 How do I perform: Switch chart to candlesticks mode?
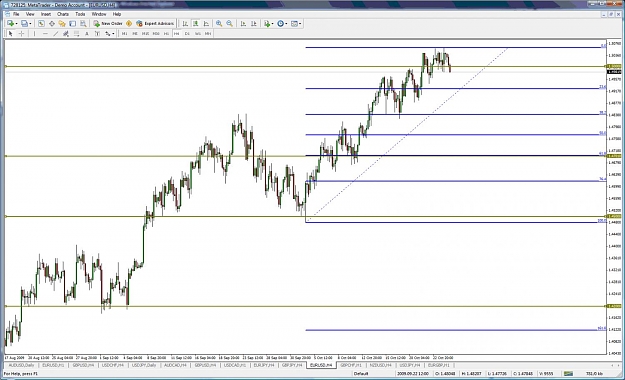pos(196,24)
